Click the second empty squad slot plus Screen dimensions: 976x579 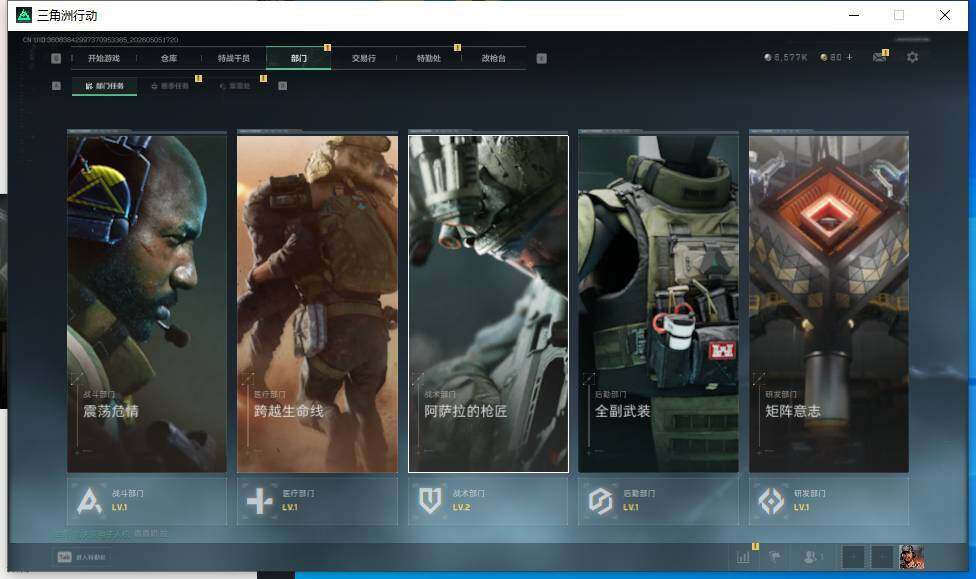tap(882, 557)
